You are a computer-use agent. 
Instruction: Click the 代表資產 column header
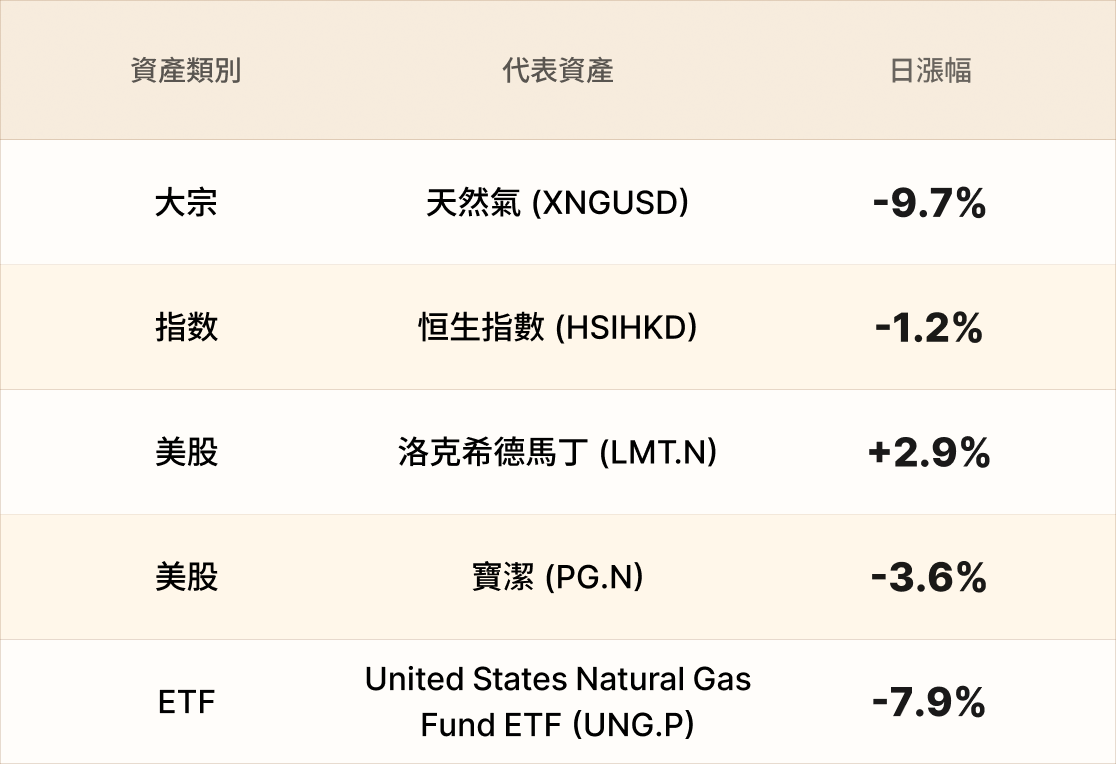click(558, 71)
